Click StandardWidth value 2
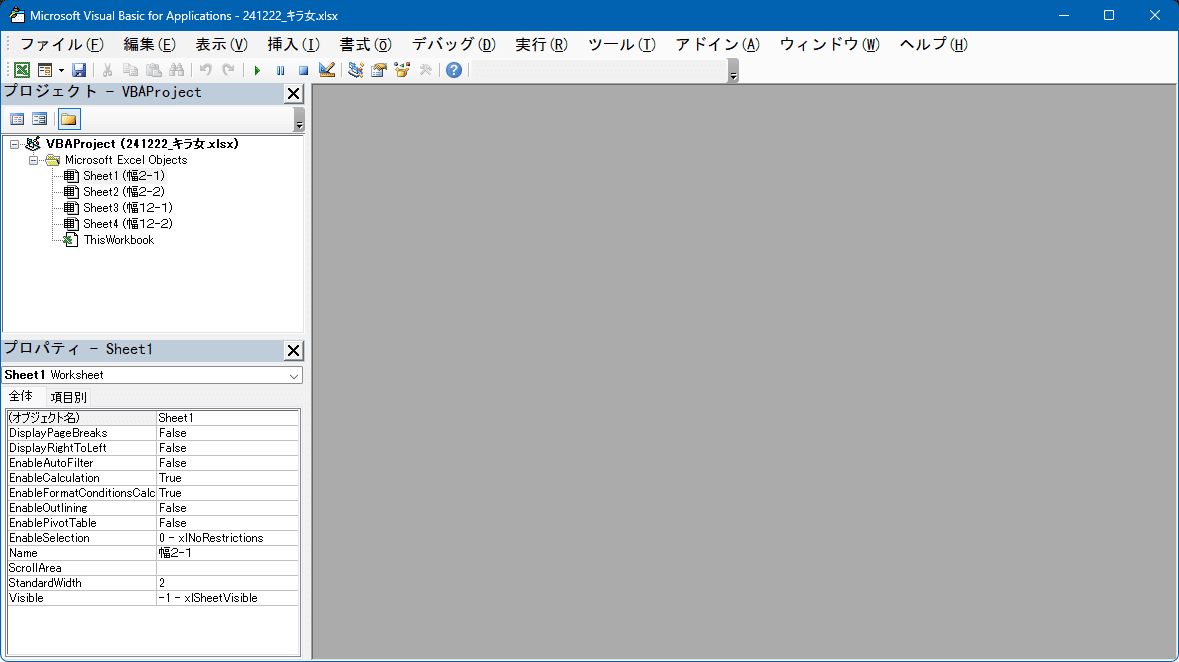This screenshot has height=662, width=1179. tap(227, 583)
